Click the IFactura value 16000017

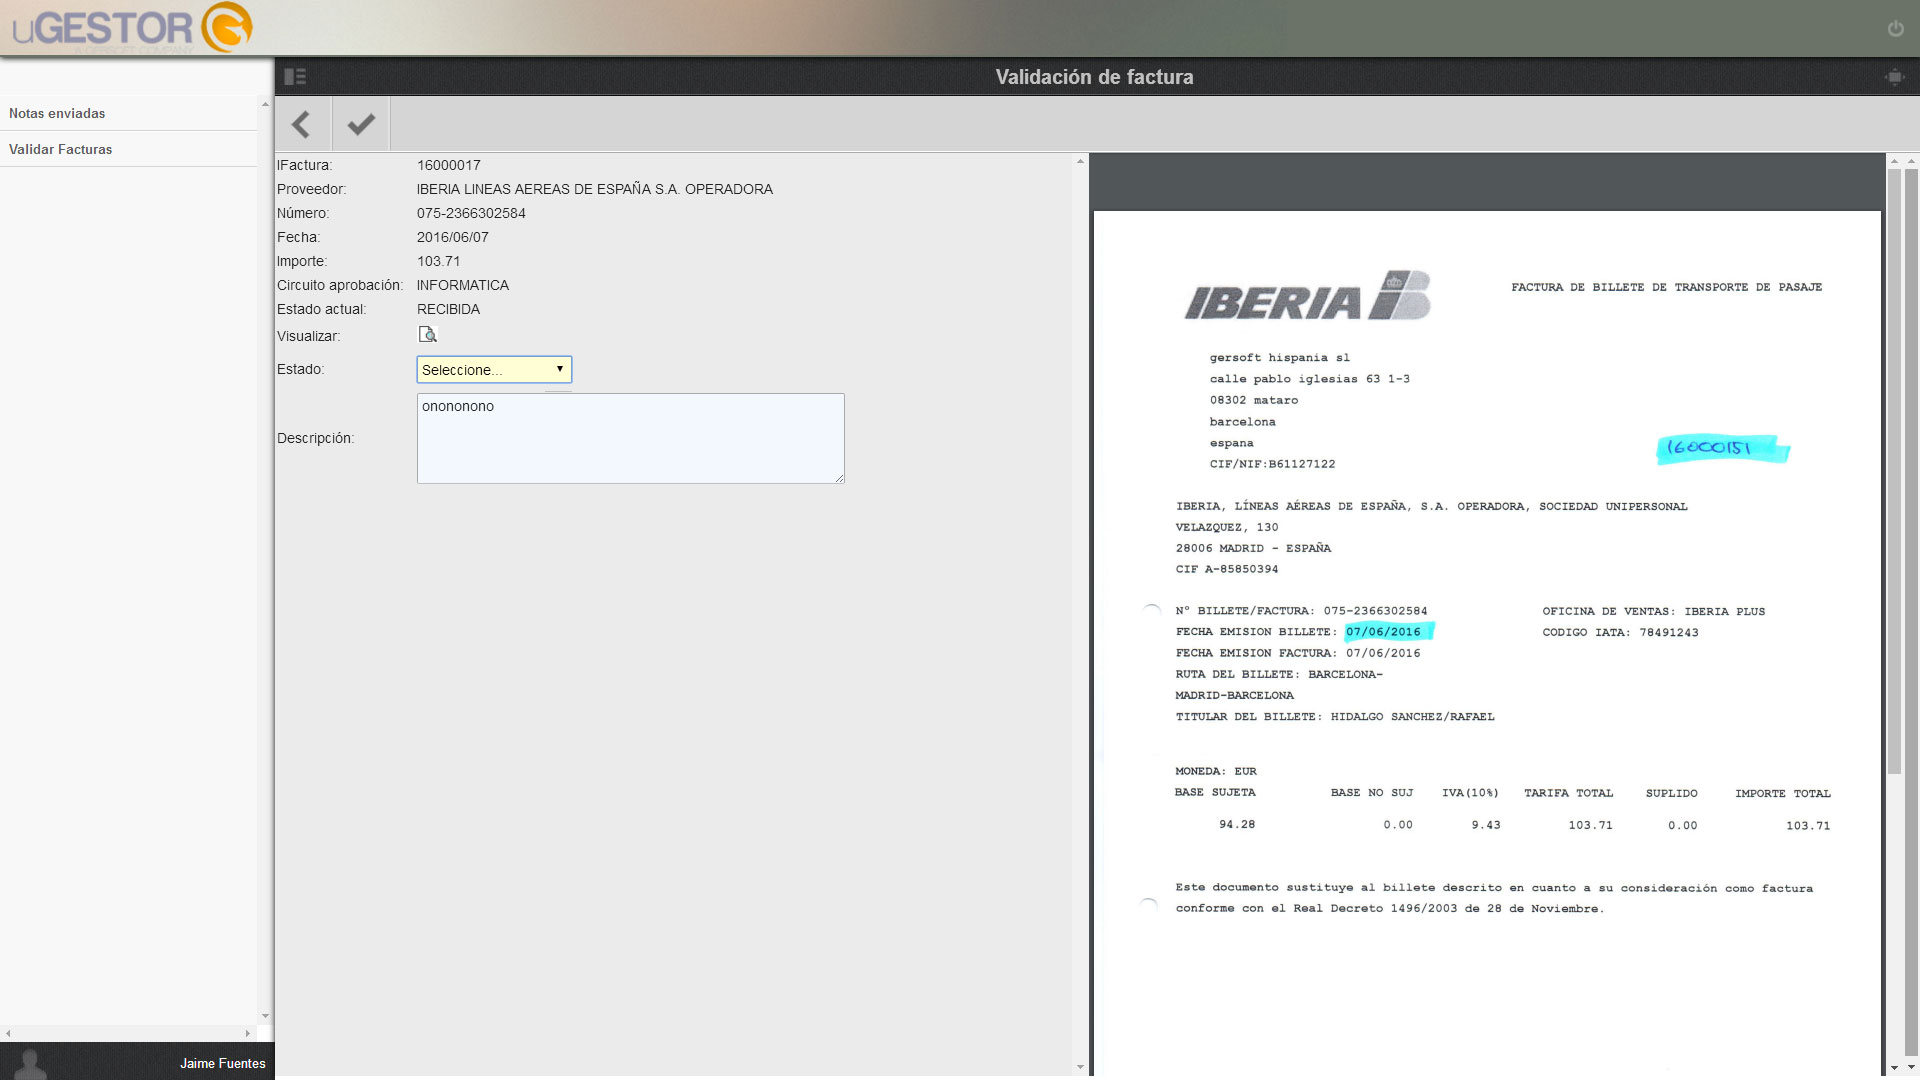pyautogui.click(x=449, y=165)
